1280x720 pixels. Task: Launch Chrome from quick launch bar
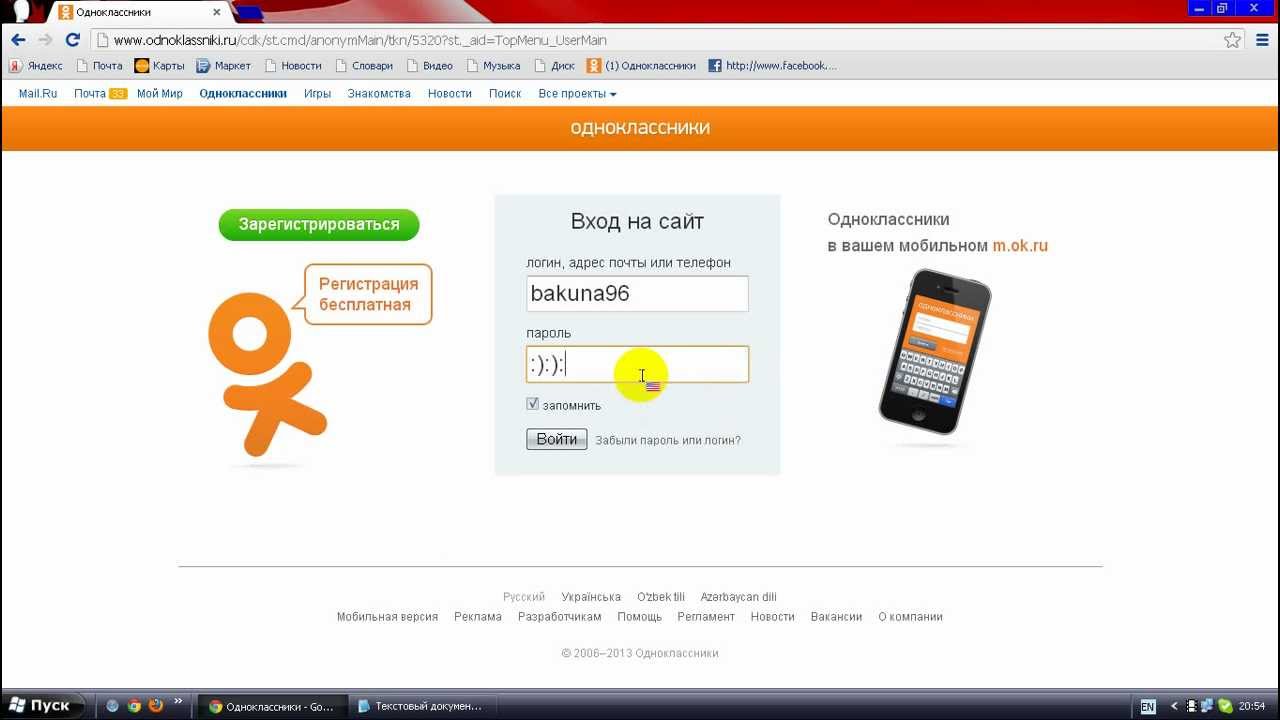coord(134,706)
